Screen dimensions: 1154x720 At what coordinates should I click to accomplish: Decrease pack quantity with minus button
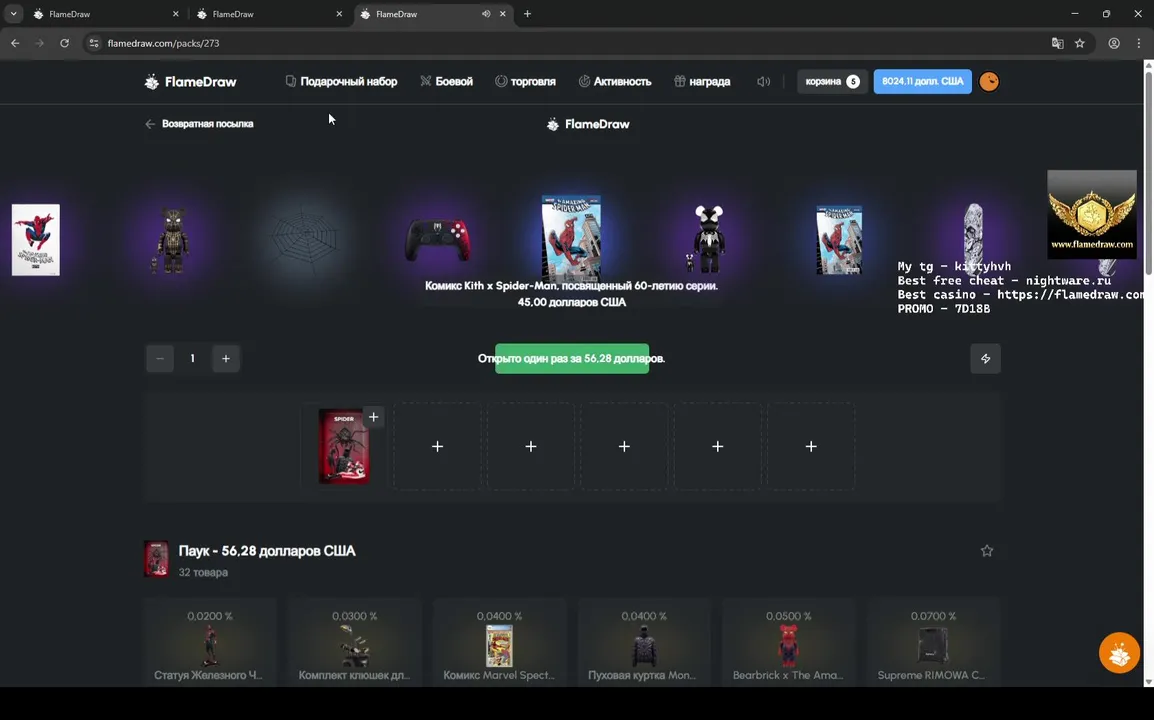[x=160, y=359]
